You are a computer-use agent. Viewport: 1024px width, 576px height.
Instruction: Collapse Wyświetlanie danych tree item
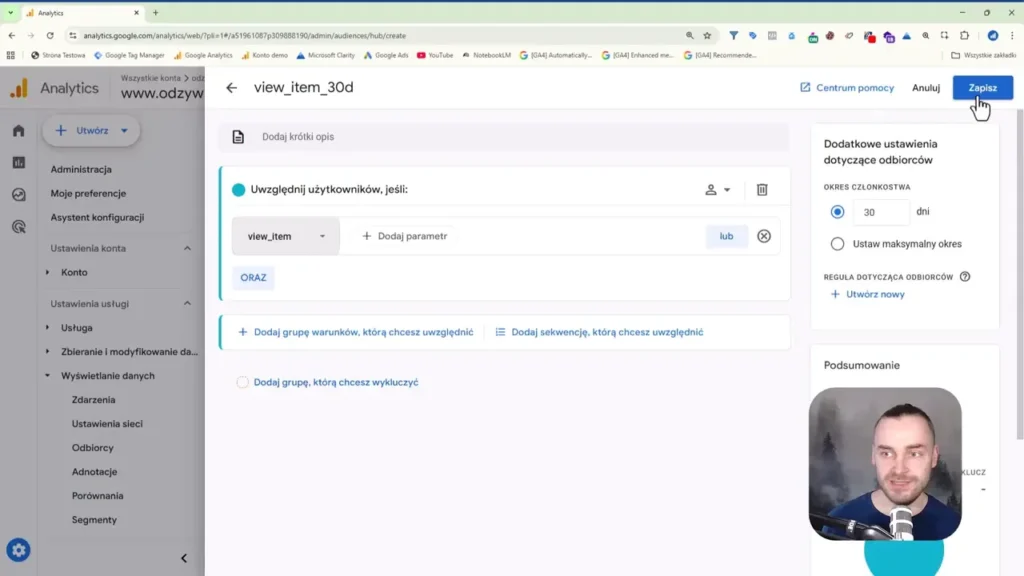48,376
